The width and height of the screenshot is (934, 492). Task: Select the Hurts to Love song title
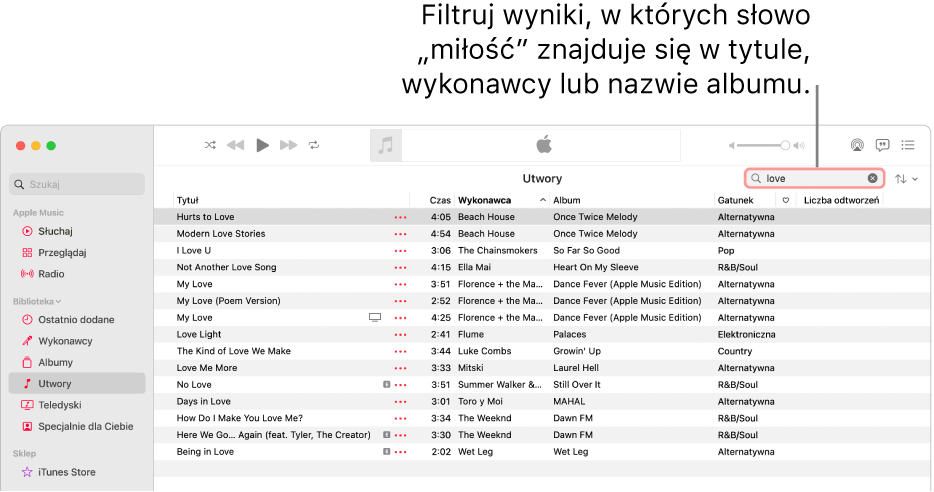click(x=206, y=217)
